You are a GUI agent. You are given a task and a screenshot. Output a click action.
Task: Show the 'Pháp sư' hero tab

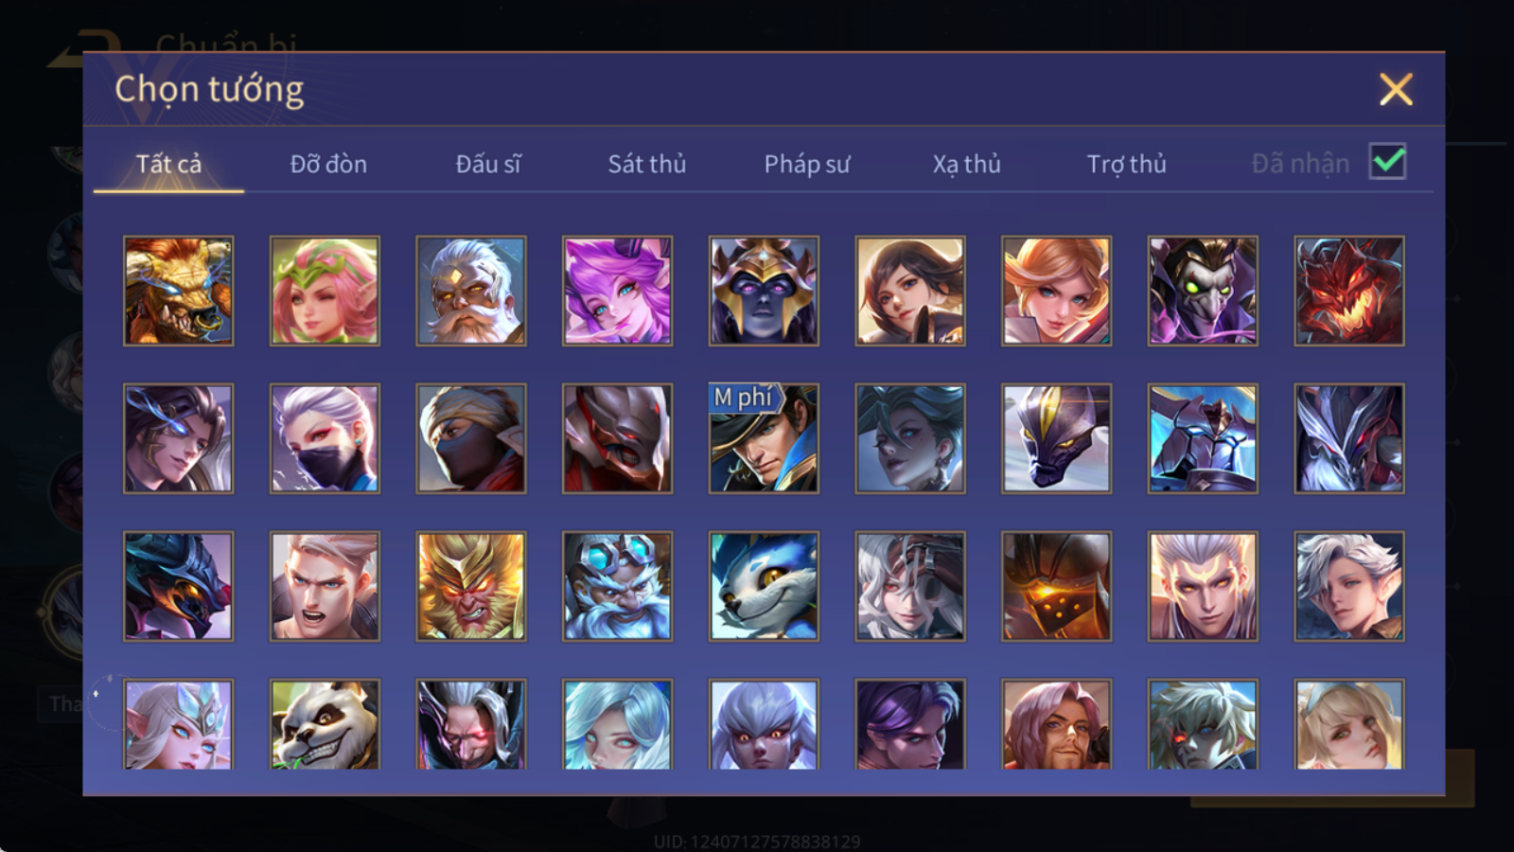pyautogui.click(x=807, y=164)
